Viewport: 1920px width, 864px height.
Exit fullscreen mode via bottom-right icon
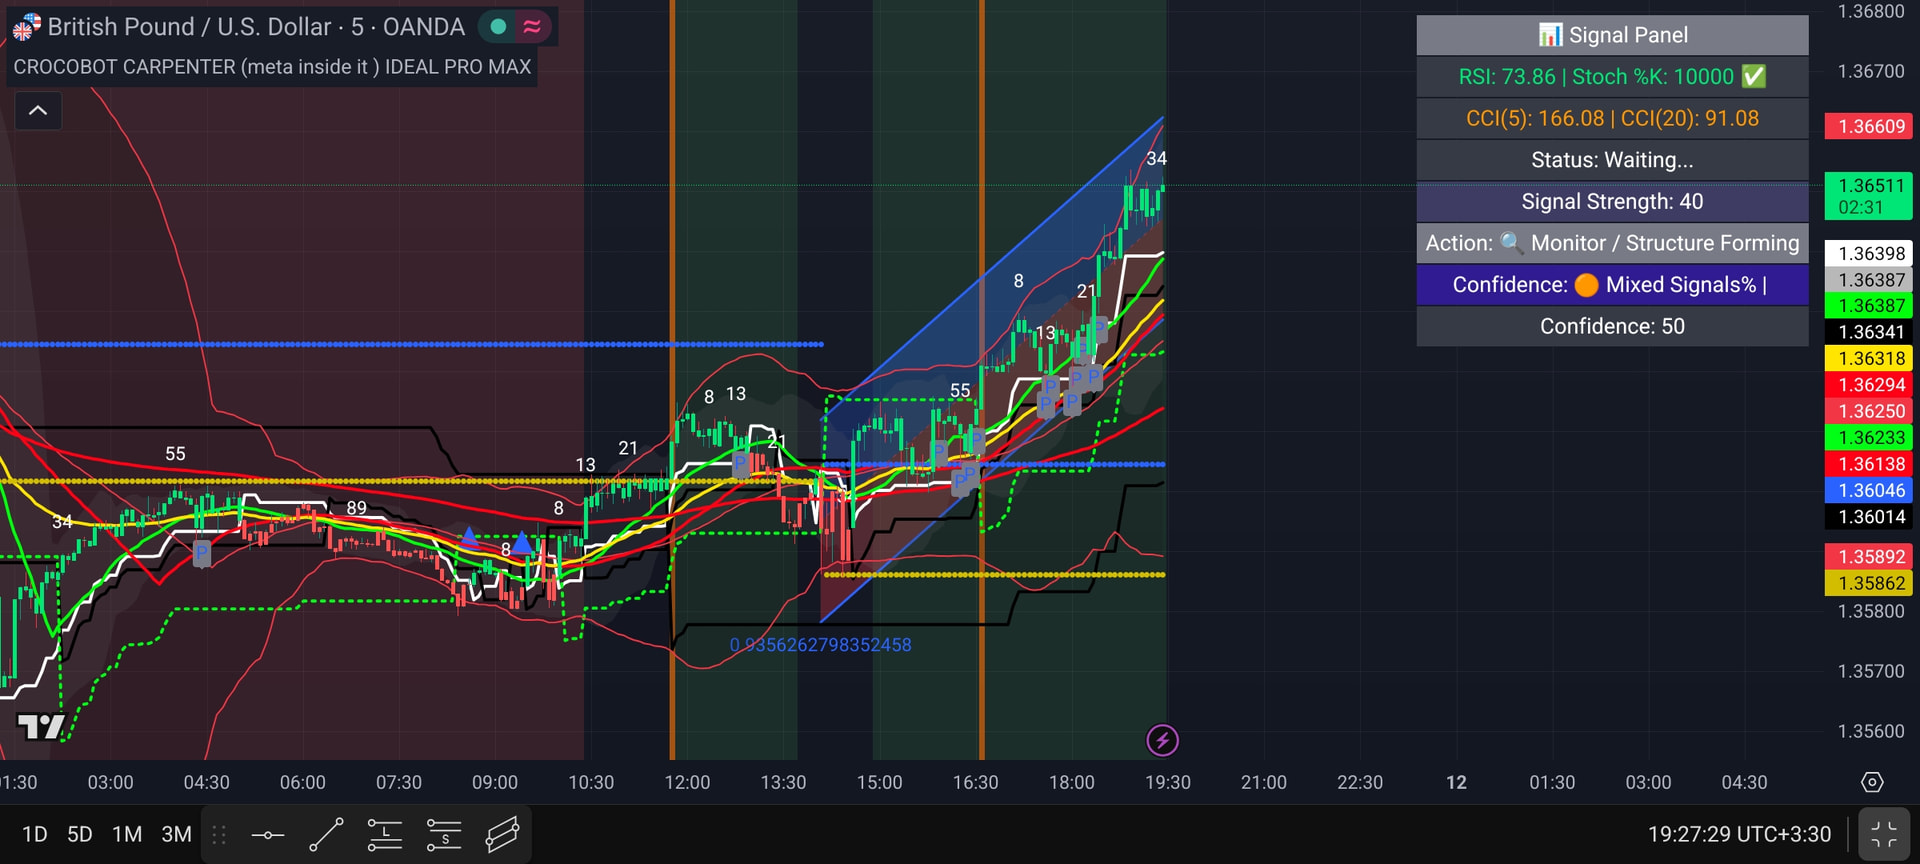[1884, 835]
